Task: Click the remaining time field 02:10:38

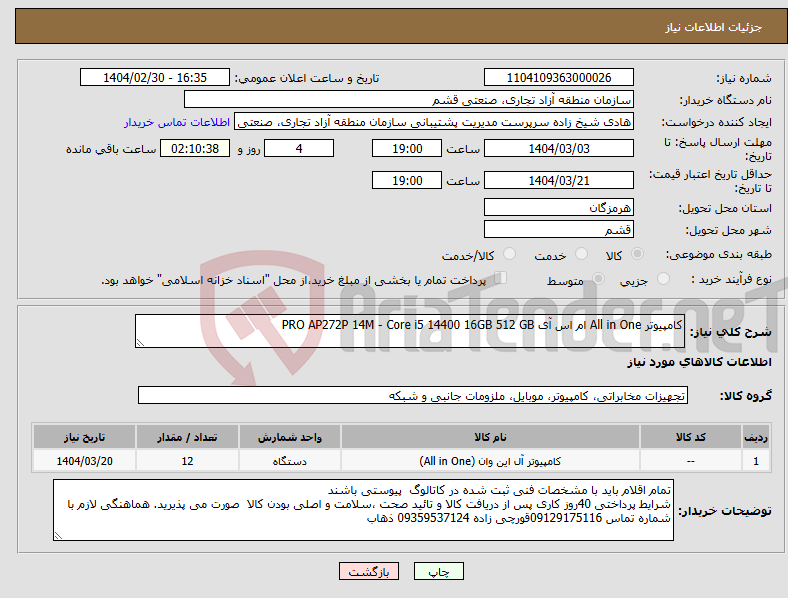Action: pyautogui.click(x=195, y=148)
